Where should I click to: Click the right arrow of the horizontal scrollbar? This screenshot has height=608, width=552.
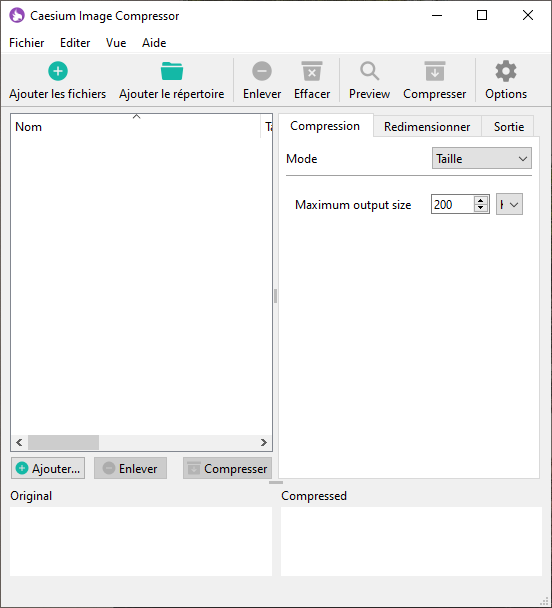point(264,442)
